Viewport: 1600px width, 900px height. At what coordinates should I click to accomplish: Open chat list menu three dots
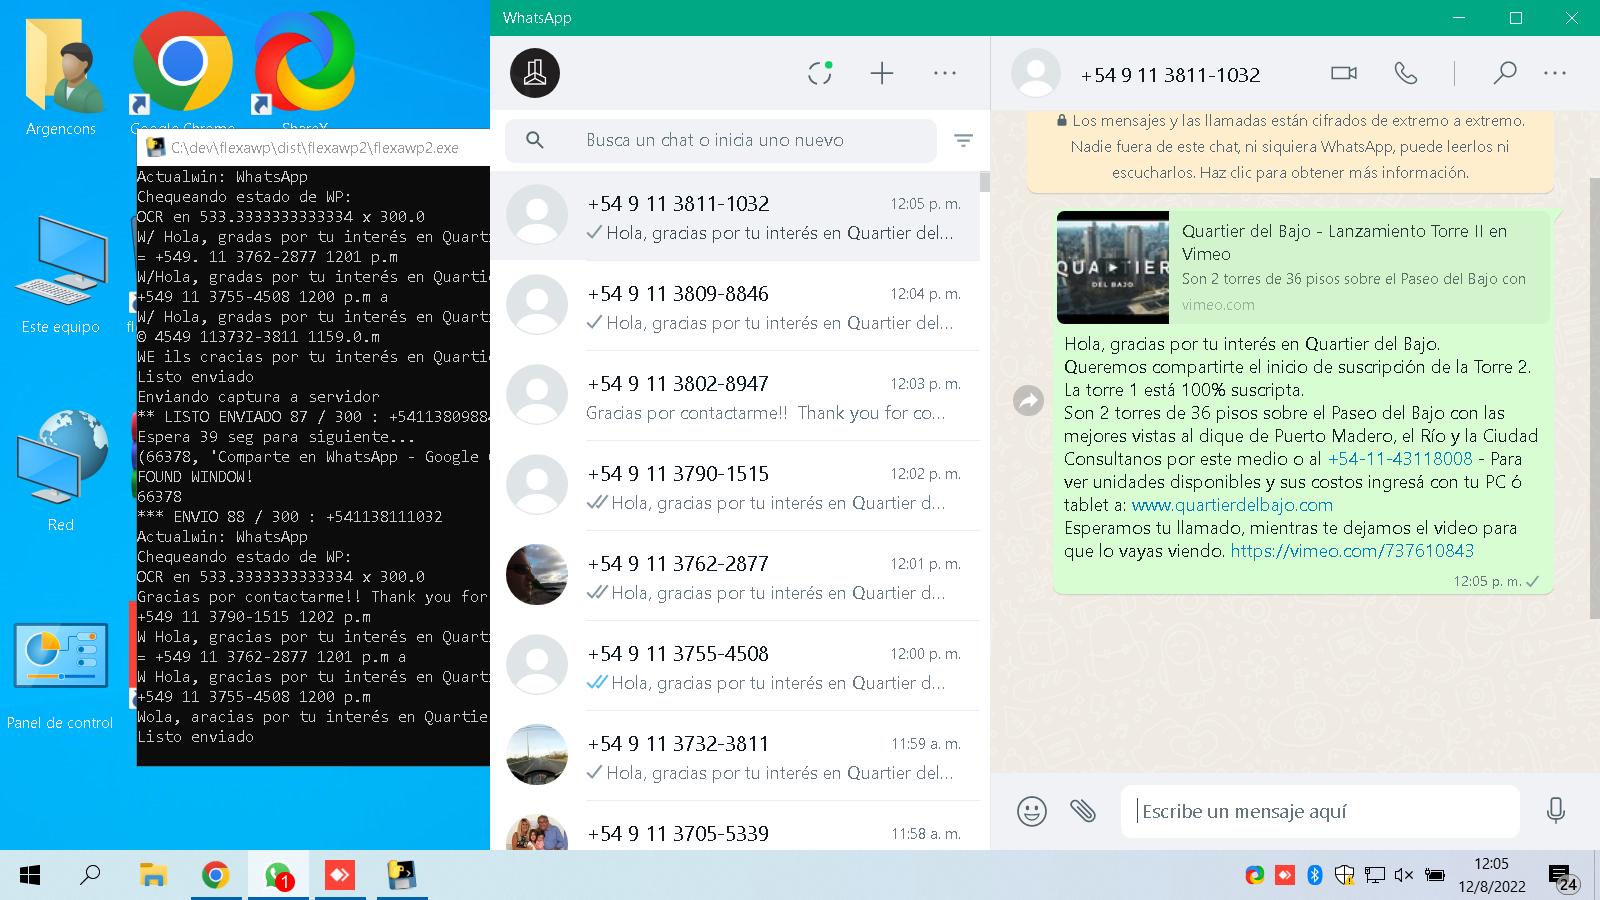click(945, 73)
